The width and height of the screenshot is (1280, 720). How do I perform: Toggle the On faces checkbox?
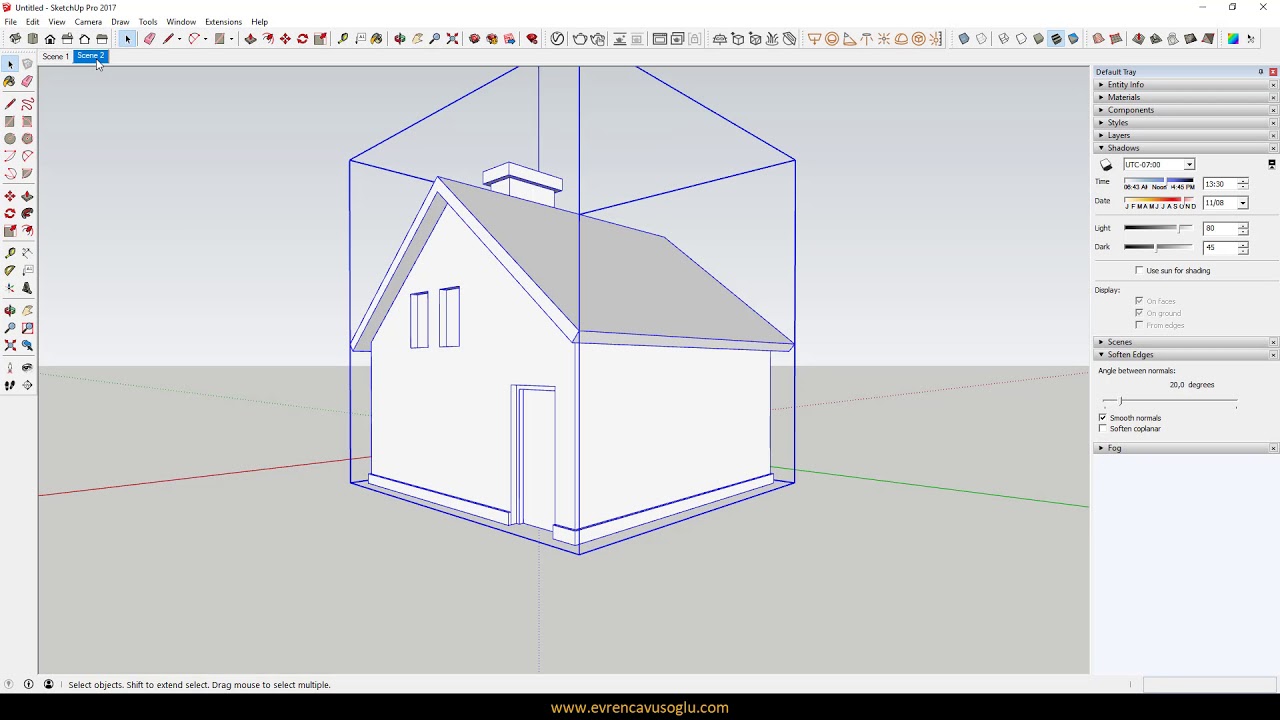1139,301
